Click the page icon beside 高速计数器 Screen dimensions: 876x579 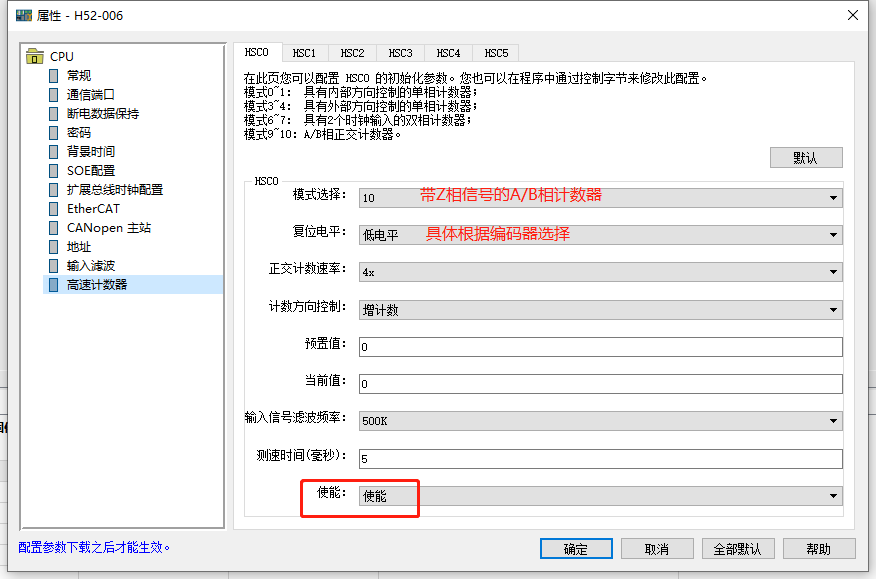pyautogui.click(x=54, y=284)
